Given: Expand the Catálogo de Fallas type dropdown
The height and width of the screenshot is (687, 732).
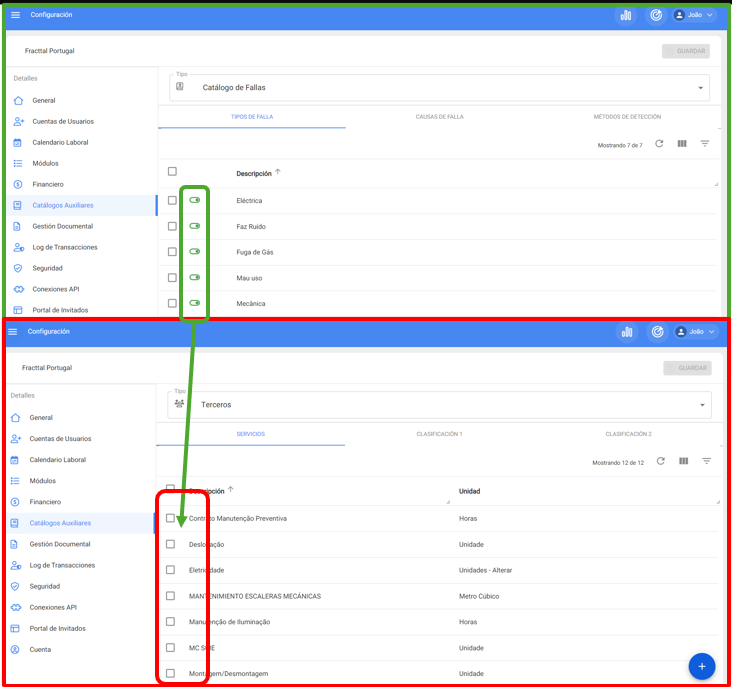Looking at the screenshot, I should pyautogui.click(x=700, y=88).
